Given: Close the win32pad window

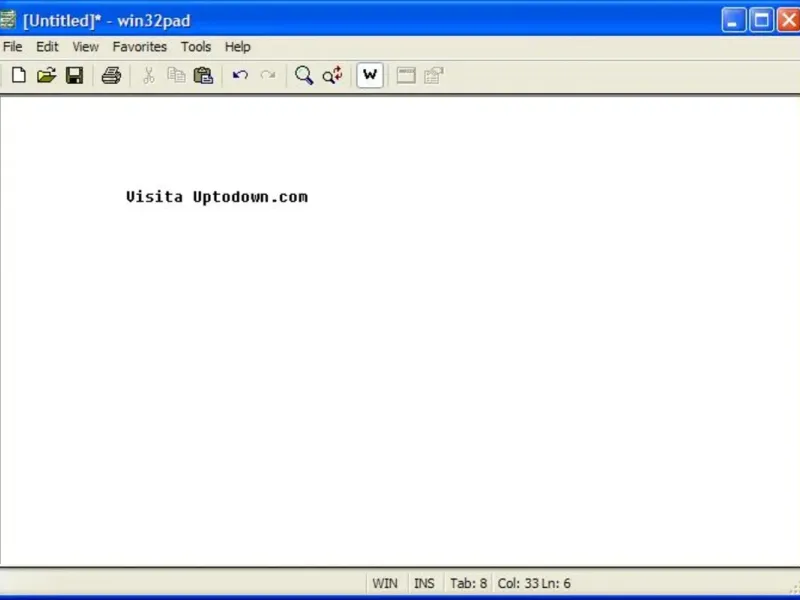Looking at the screenshot, I should pyautogui.click(x=788, y=20).
